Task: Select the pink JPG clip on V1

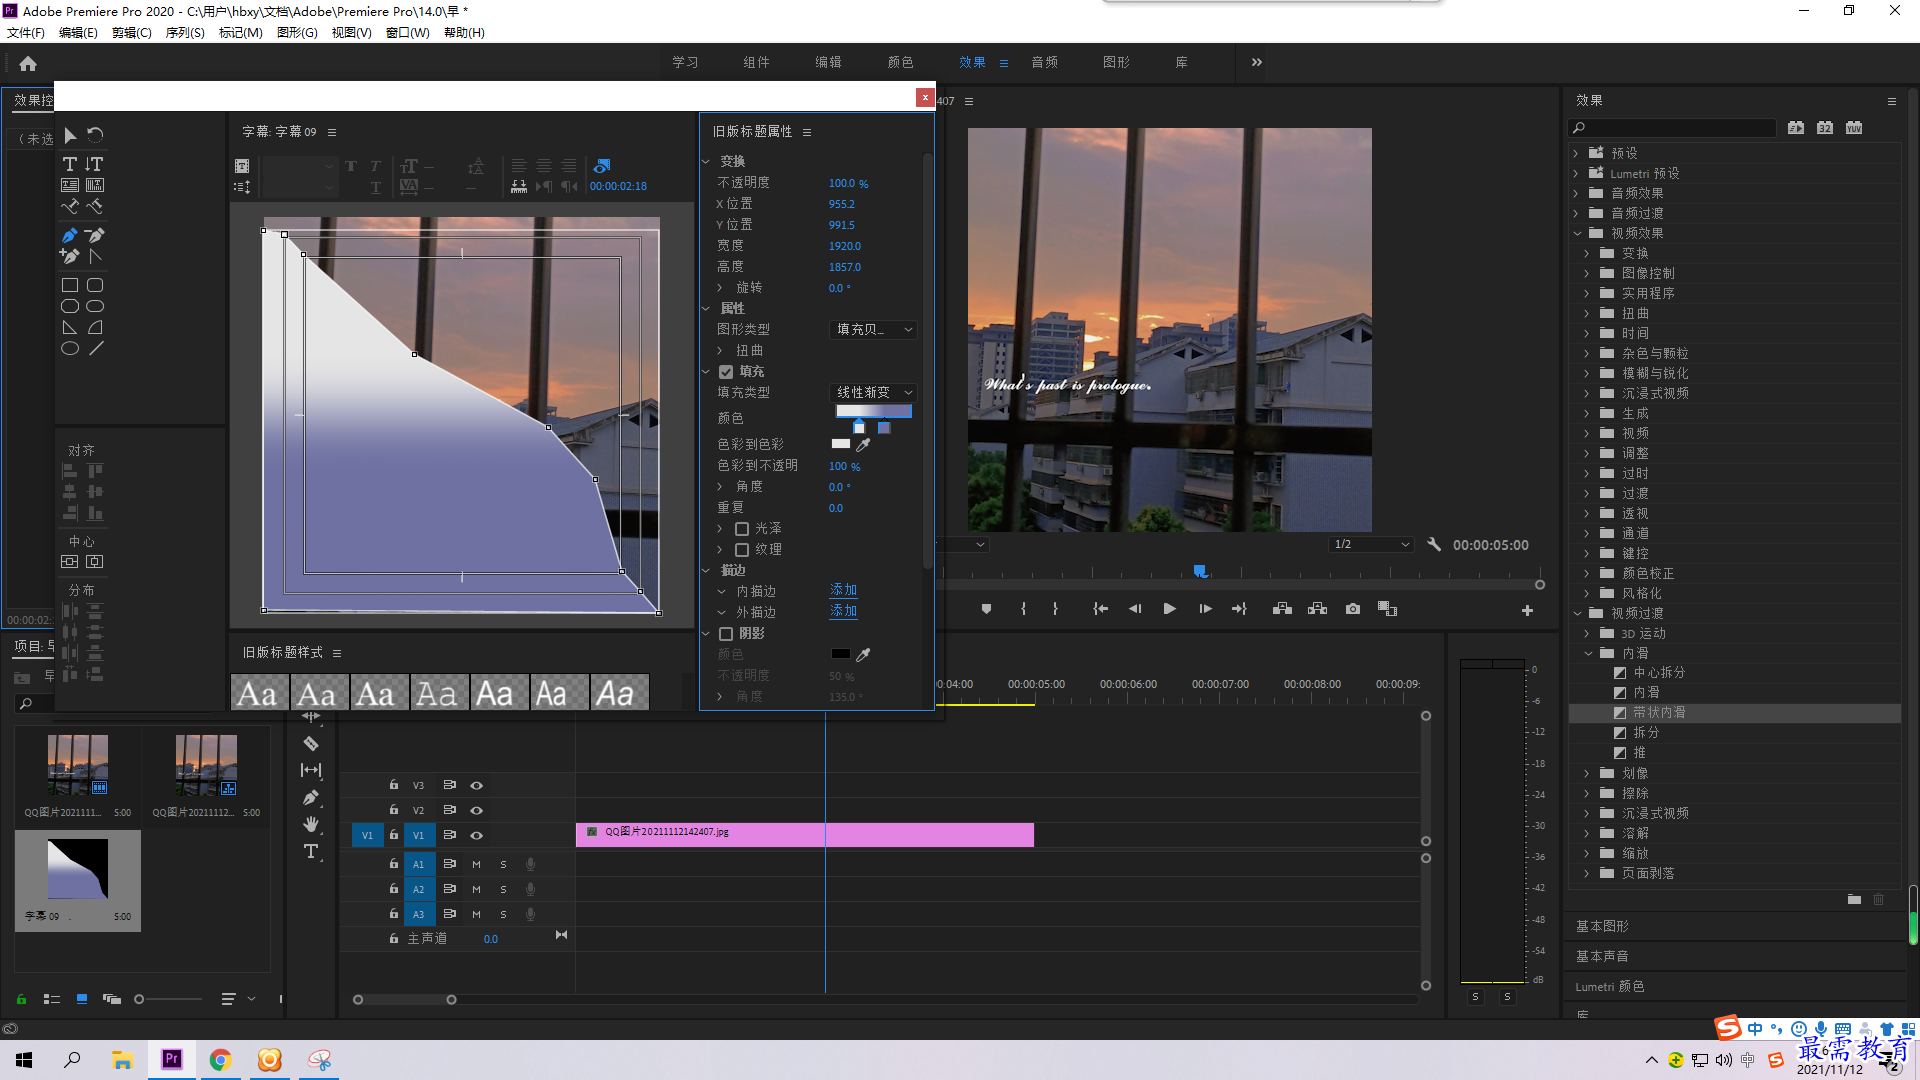Action: click(804, 835)
